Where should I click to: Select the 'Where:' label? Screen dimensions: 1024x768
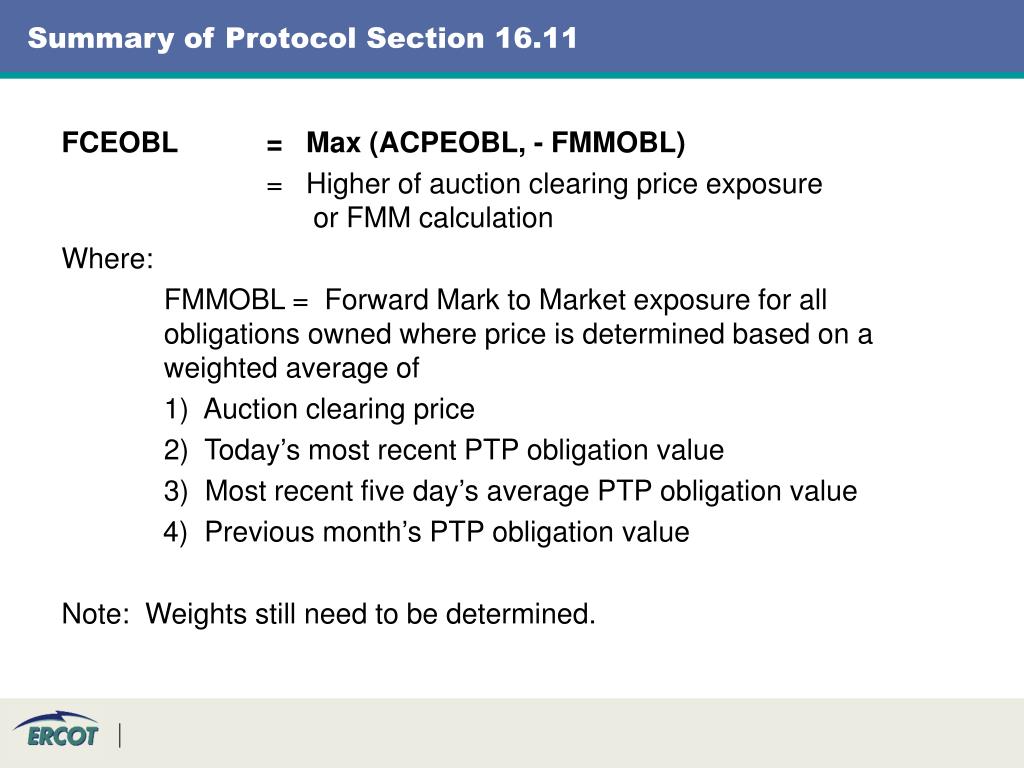click(x=108, y=259)
